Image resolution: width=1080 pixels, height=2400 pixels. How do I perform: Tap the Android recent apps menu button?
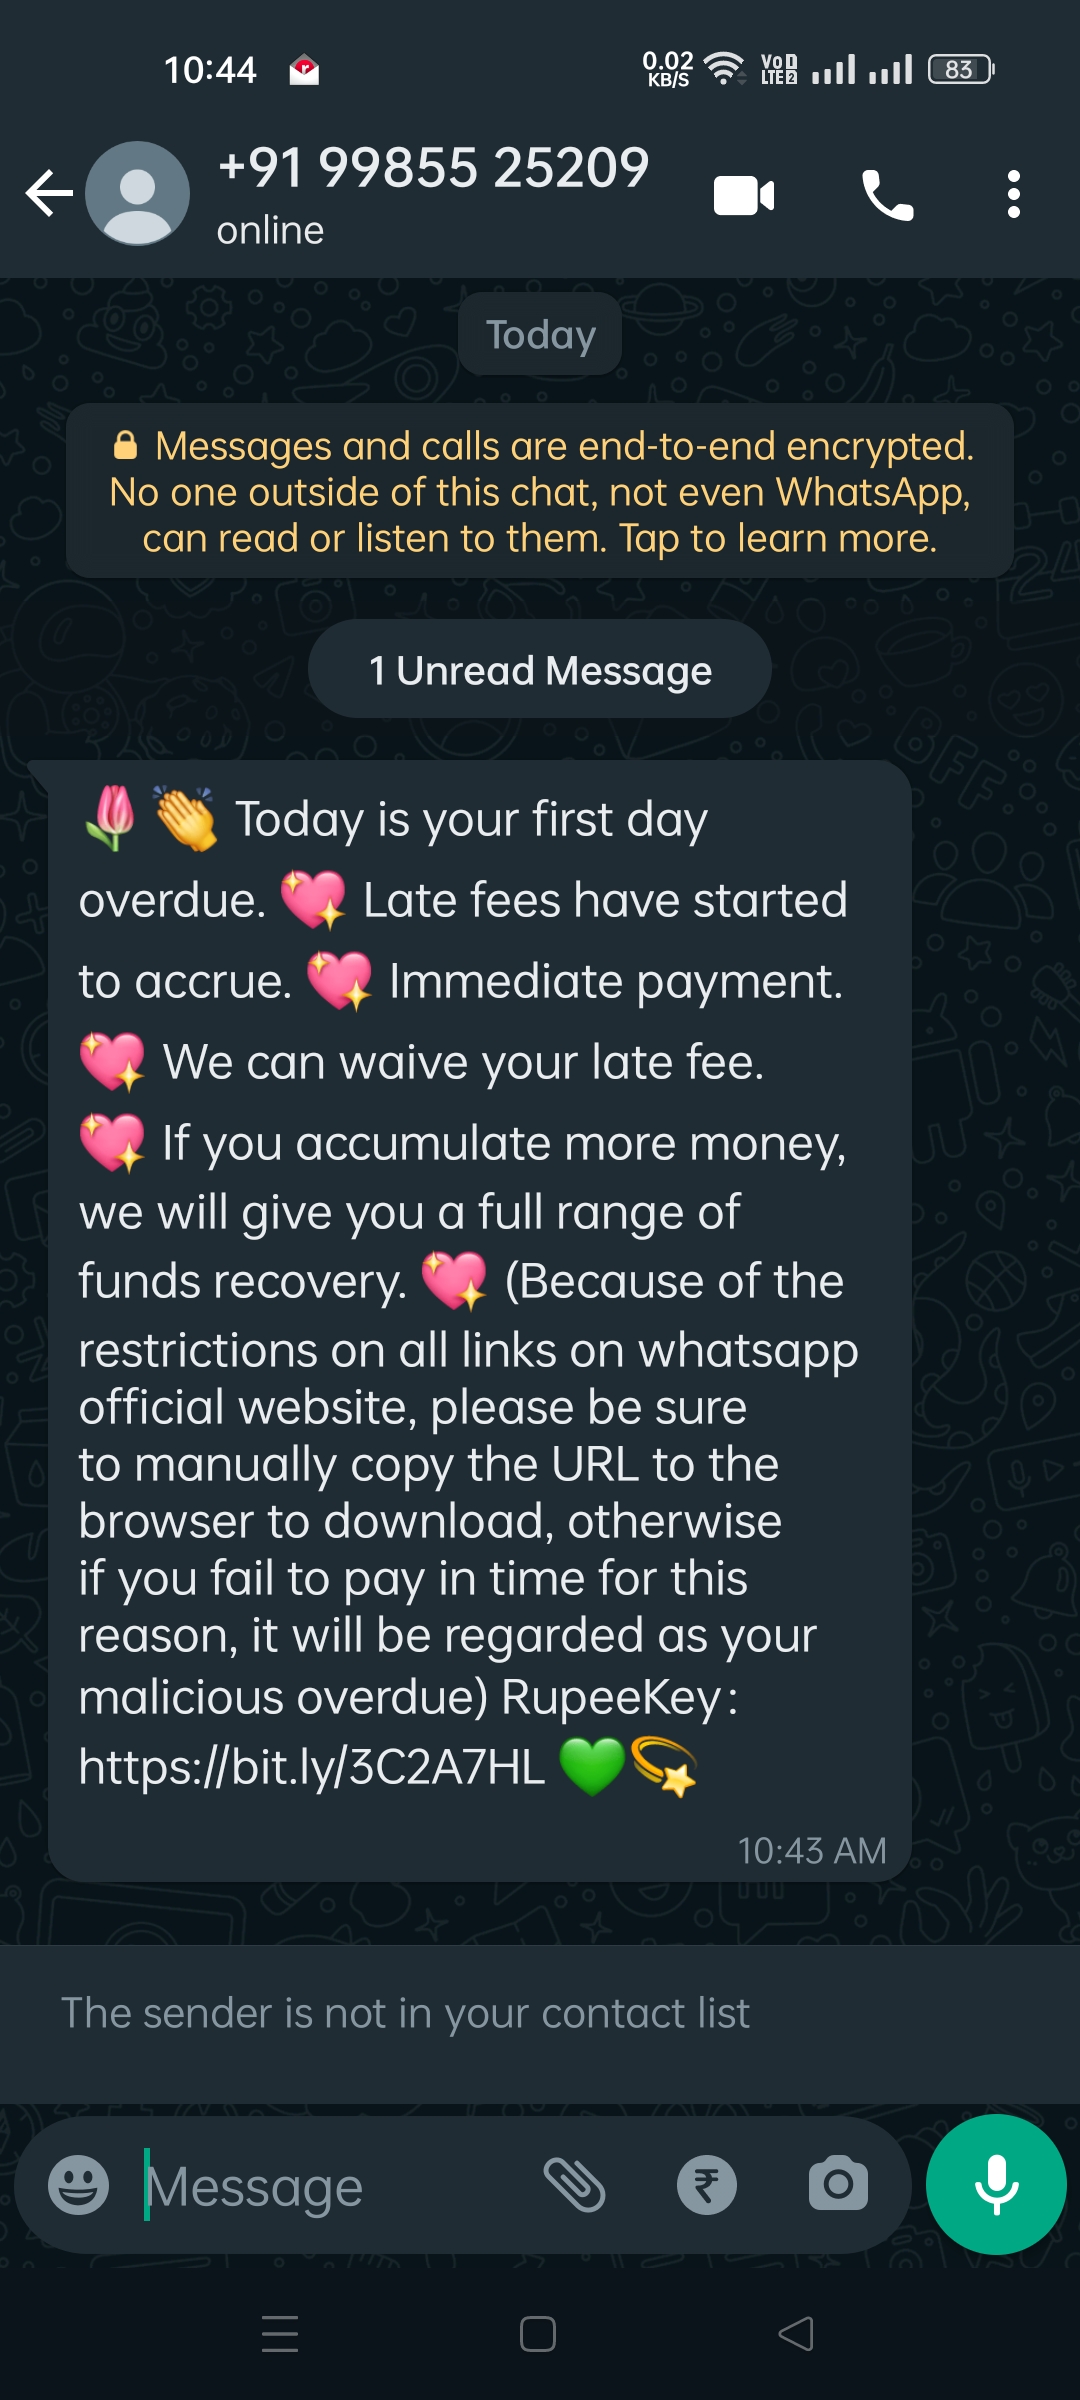point(280,2334)
